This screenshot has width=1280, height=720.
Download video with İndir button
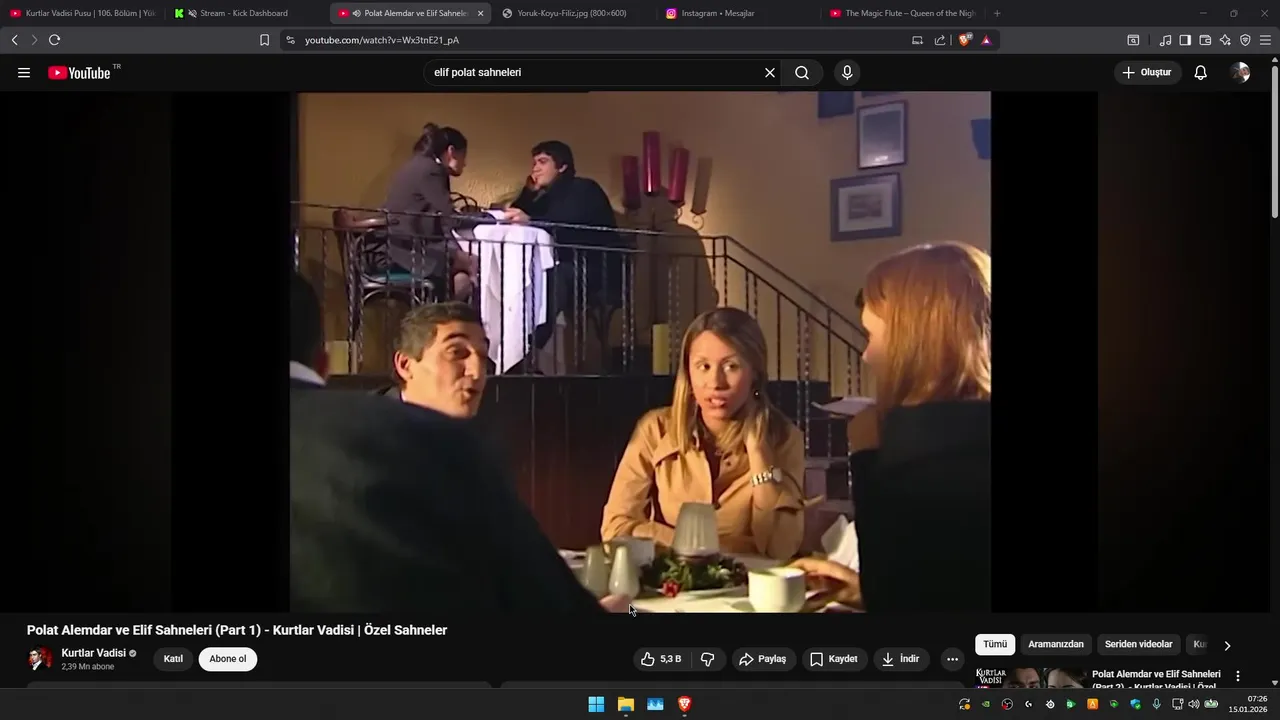tap(901, 659)
